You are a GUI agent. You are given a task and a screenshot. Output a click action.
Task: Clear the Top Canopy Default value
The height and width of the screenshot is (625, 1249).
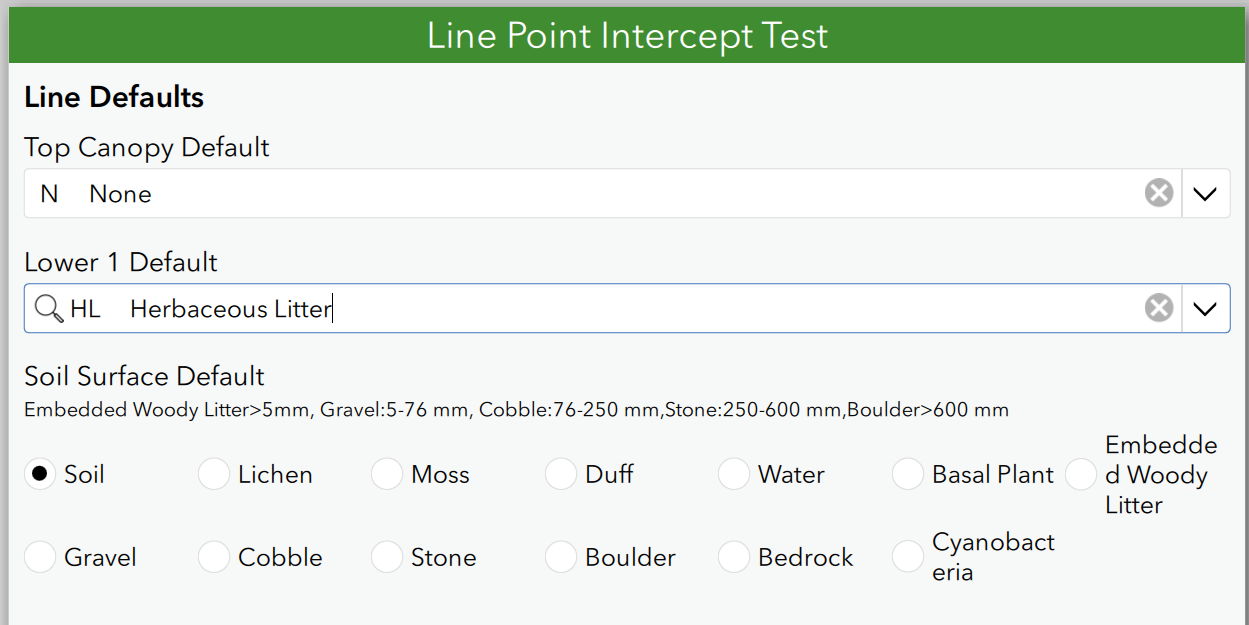[x=1158, y=193]
